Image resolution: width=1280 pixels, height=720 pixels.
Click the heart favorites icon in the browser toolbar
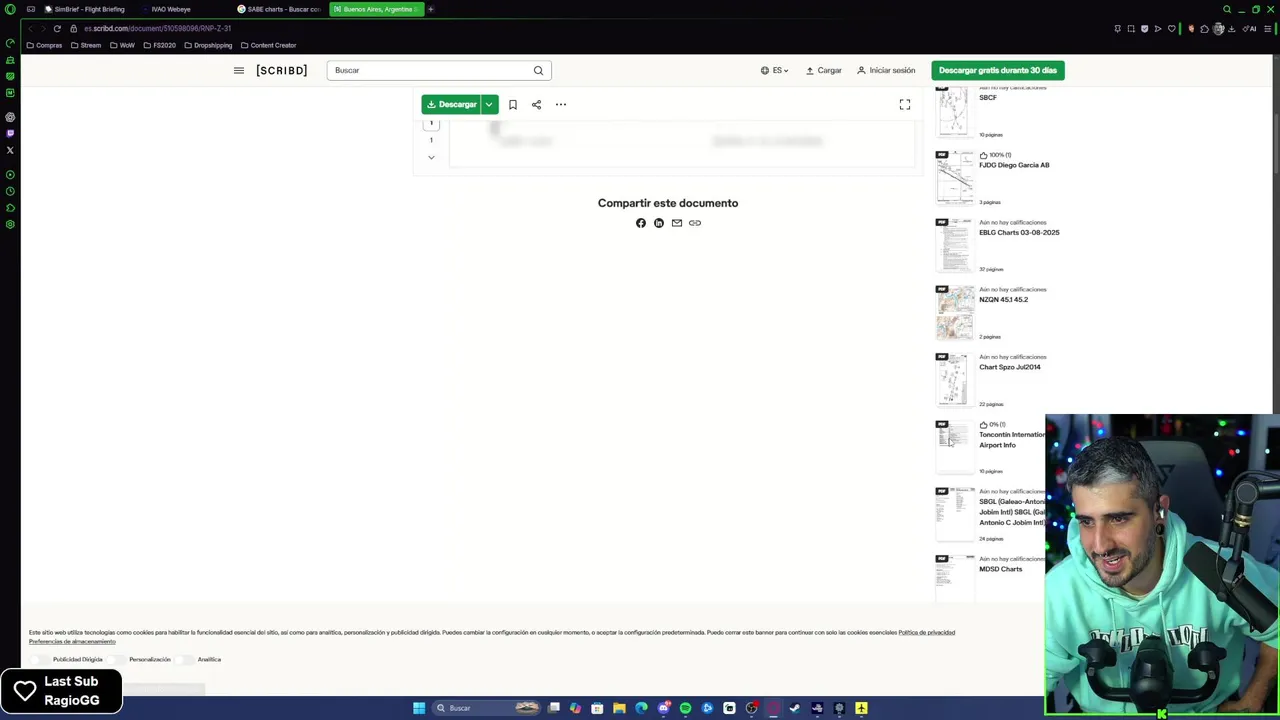click(1172, 28)
